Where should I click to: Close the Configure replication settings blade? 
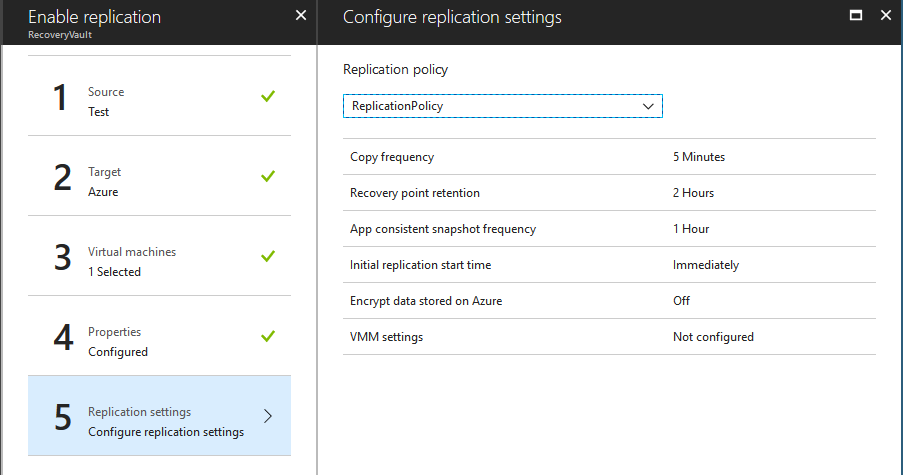coord(886,16)
